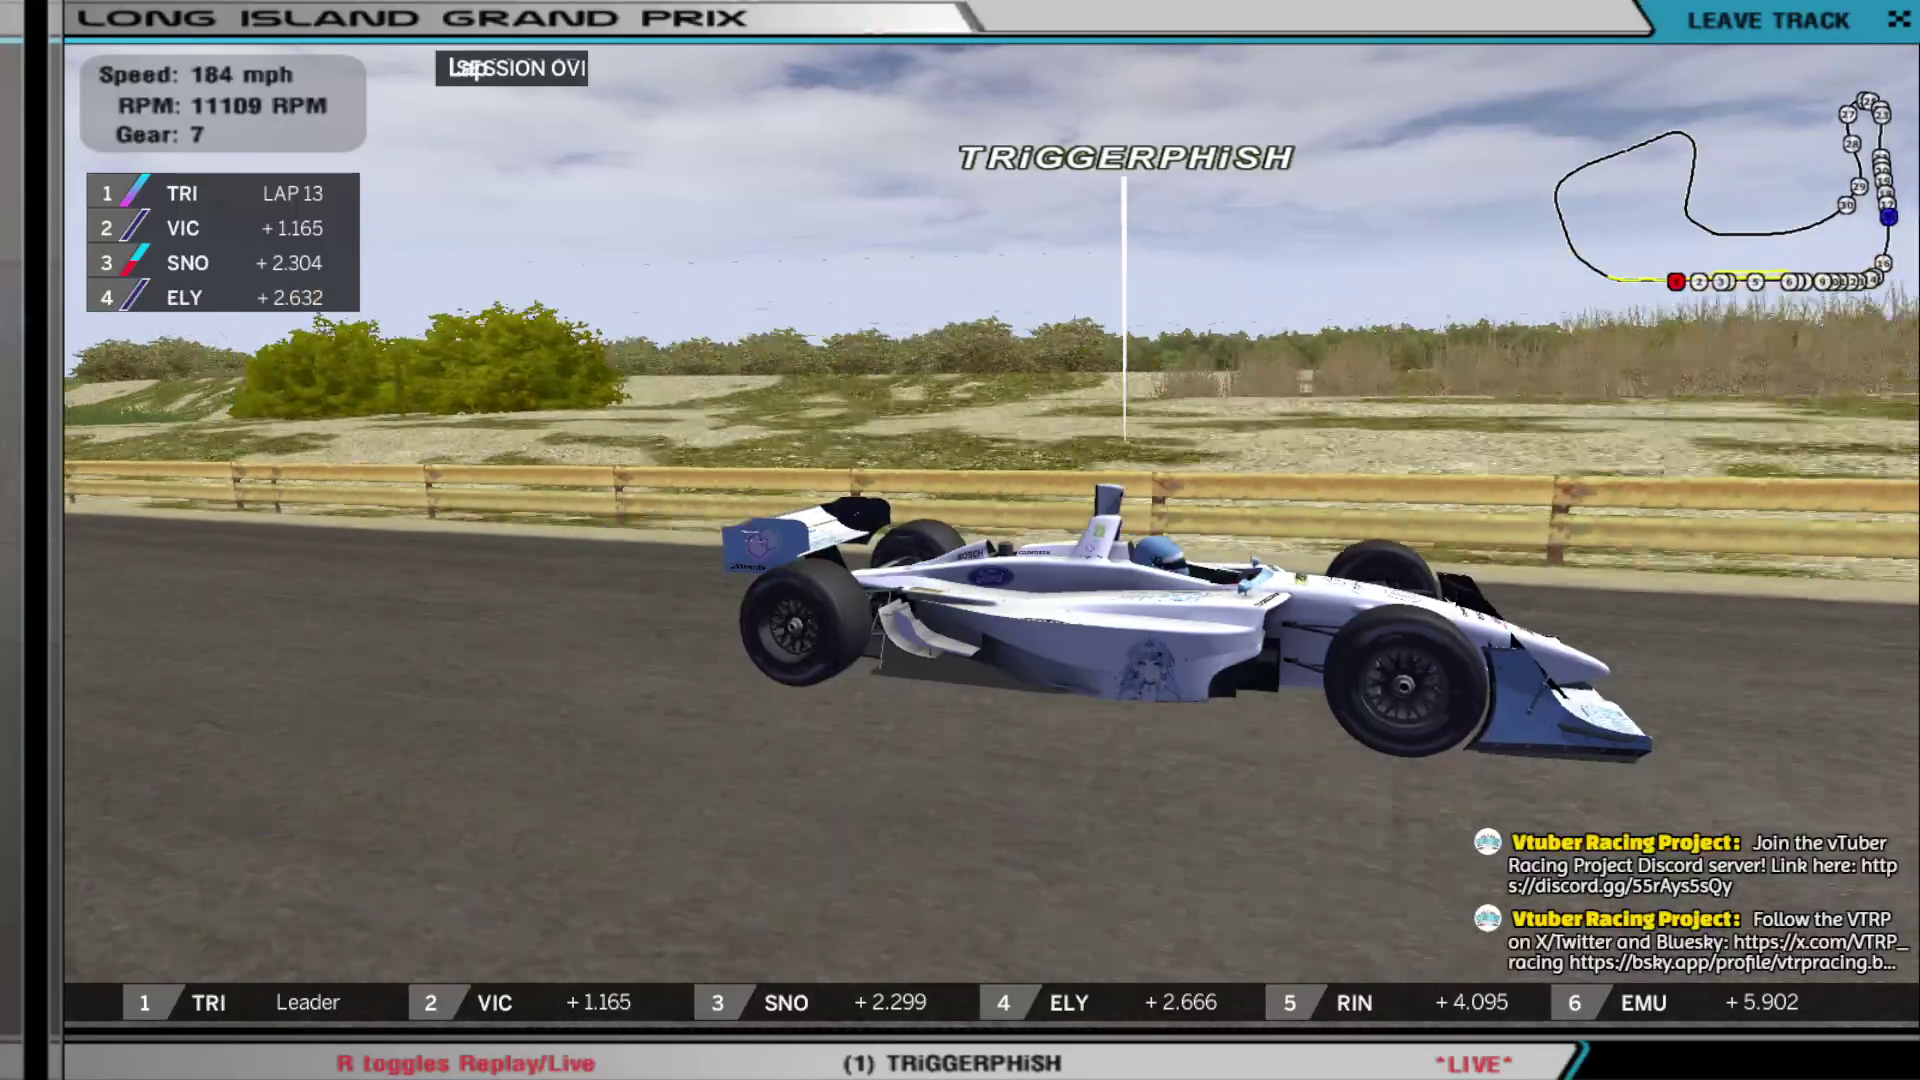This screenshot has height=1080, width=1920.
Task: Click the SESSION OVER banner label
Action: 511,68
